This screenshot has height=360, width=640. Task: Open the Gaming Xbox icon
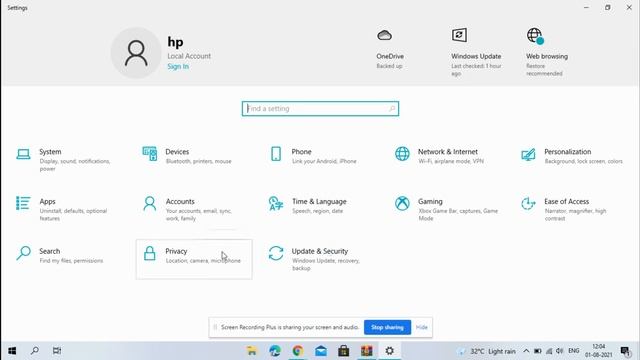[402, 203]
